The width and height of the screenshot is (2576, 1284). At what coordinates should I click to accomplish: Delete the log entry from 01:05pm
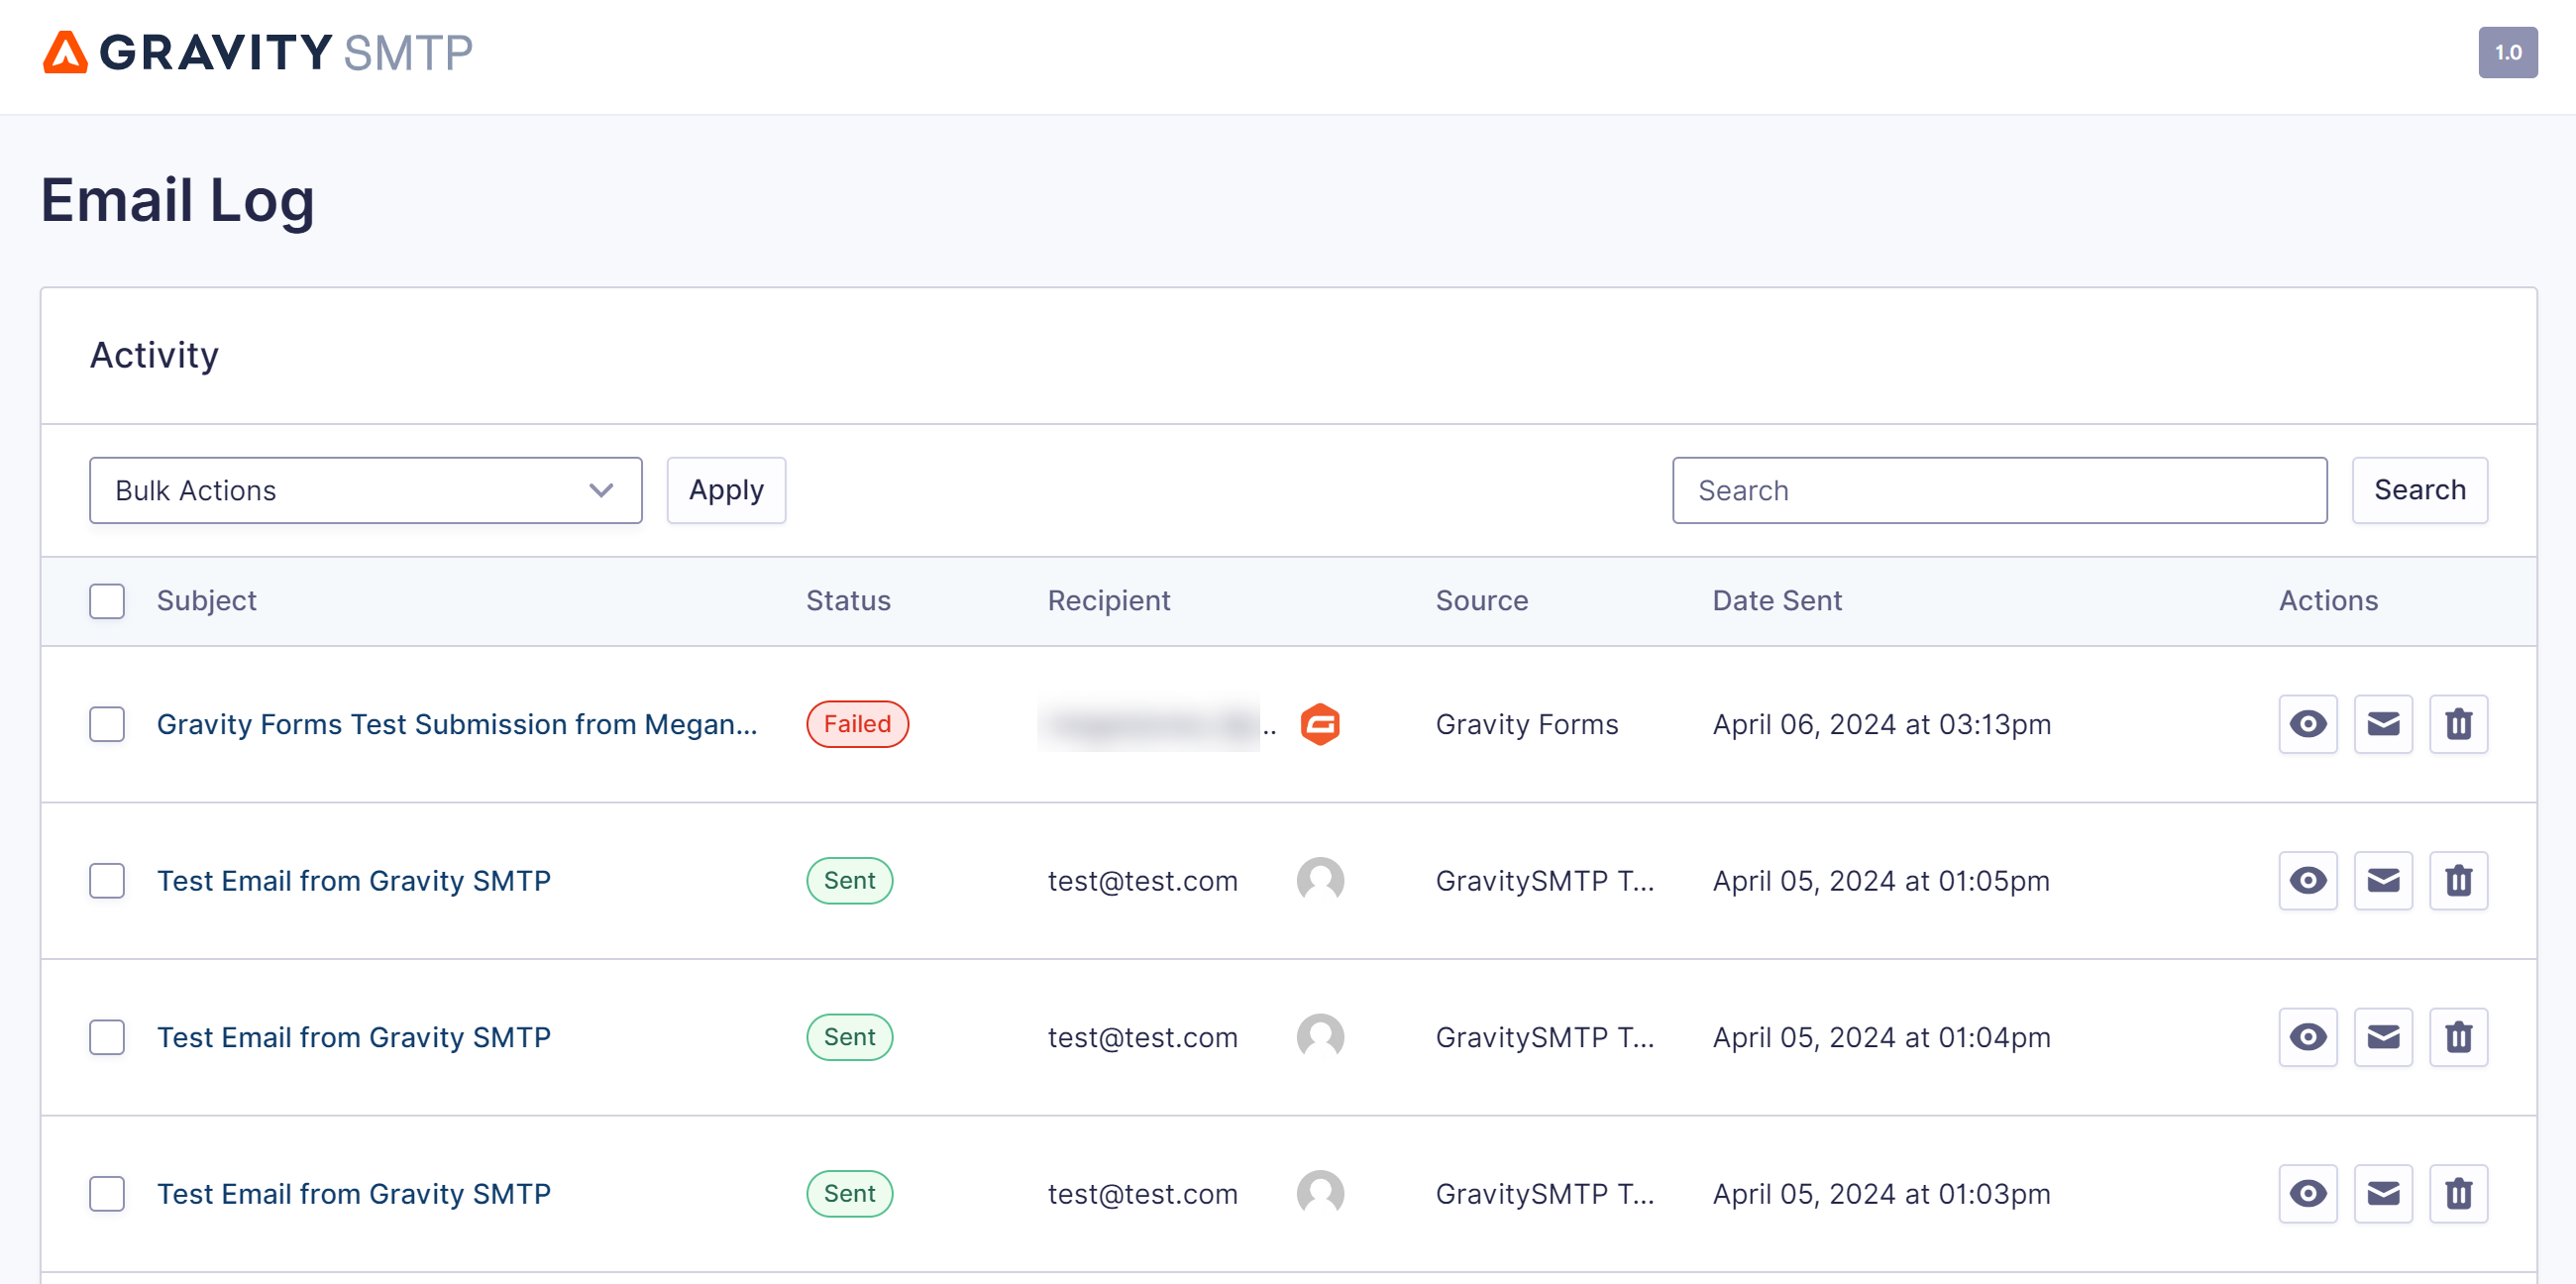click(2458, 881)
